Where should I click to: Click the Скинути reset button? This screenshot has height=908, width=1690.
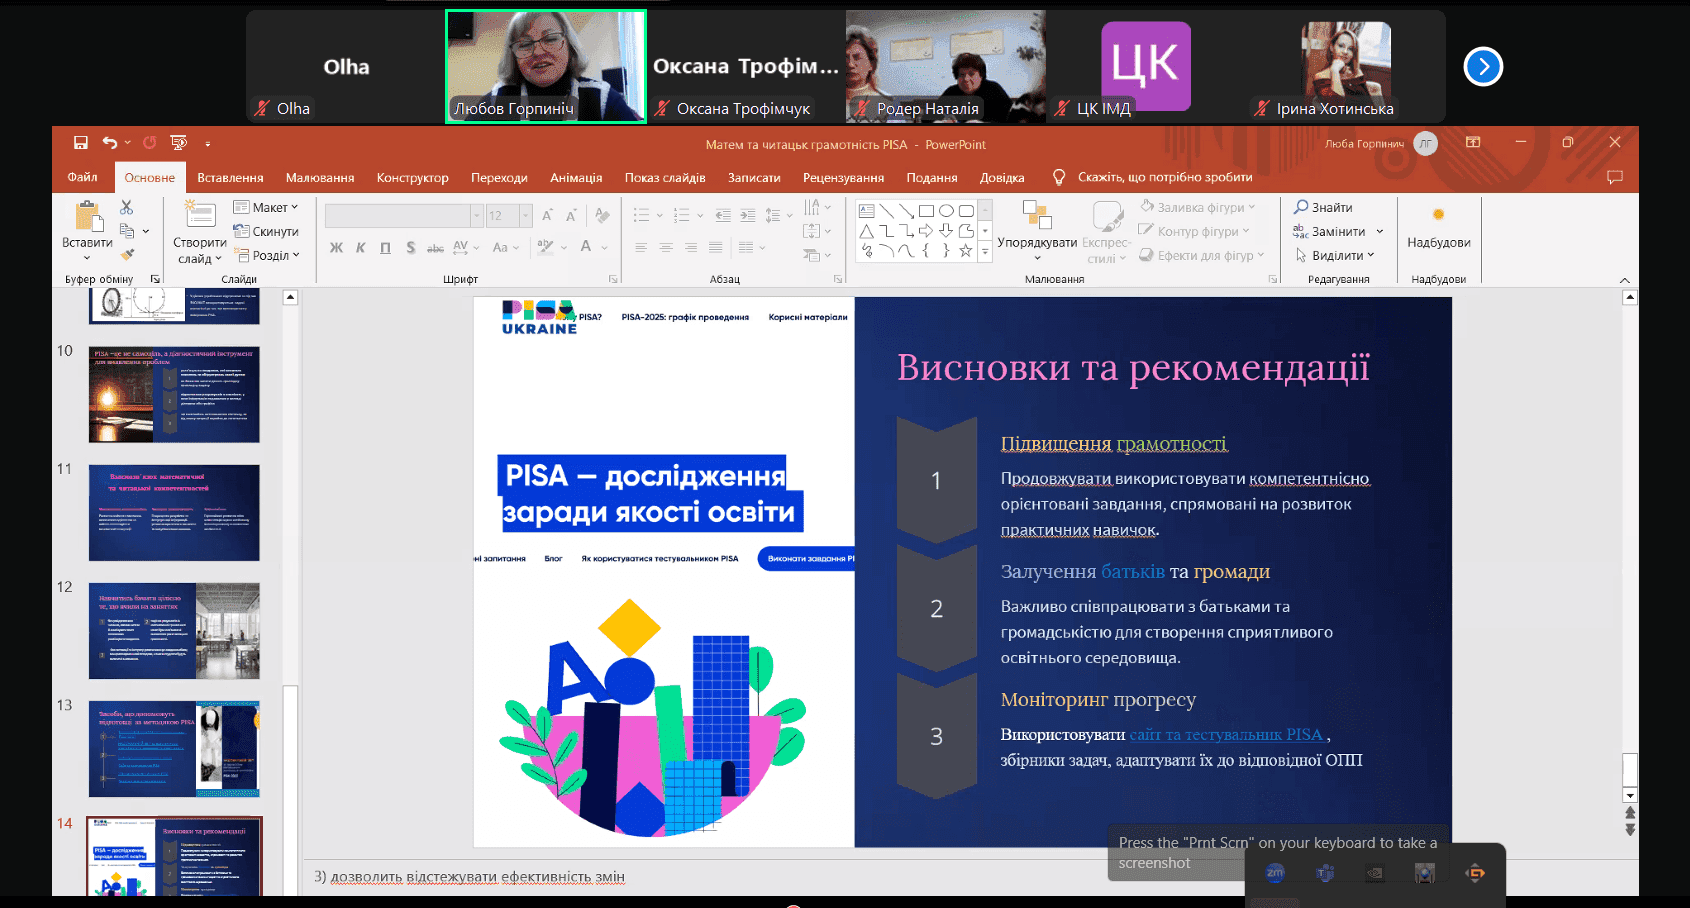(x=266, y=231)
